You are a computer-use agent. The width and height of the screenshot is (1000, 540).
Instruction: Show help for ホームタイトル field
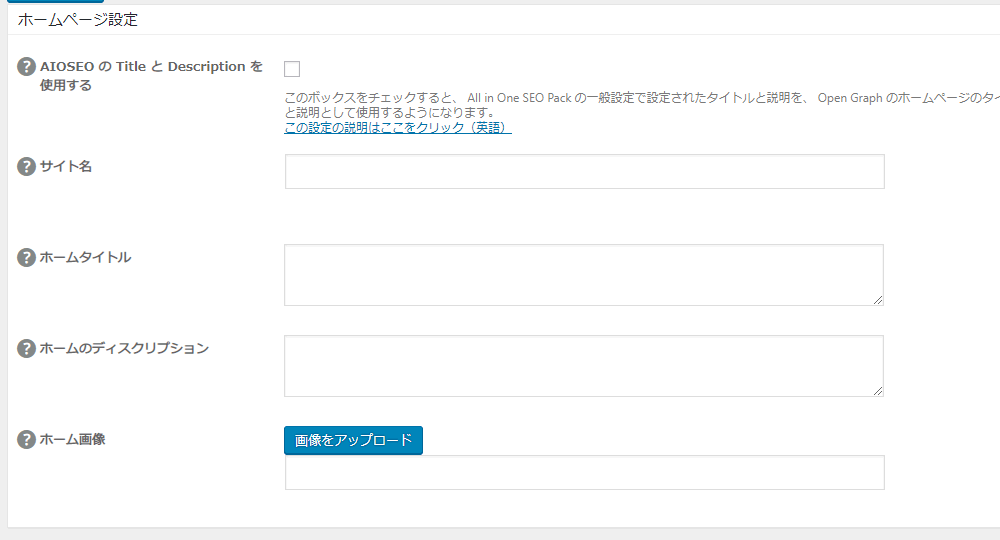27,257
